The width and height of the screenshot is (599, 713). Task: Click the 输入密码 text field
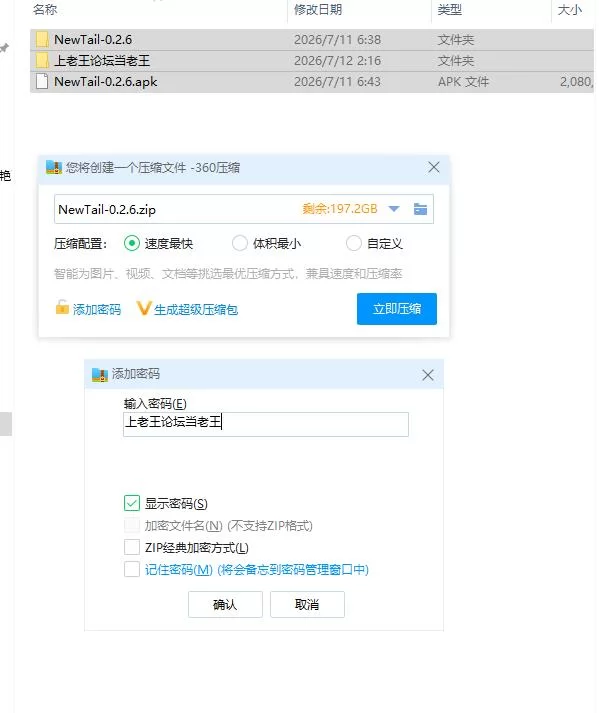point(266,424)
